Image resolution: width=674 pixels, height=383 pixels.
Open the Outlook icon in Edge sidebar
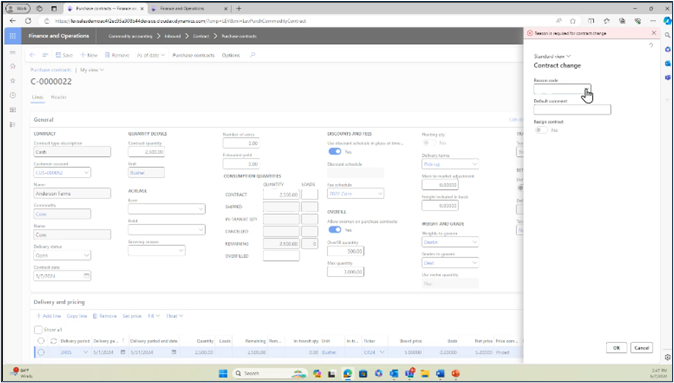pos(667,63)
